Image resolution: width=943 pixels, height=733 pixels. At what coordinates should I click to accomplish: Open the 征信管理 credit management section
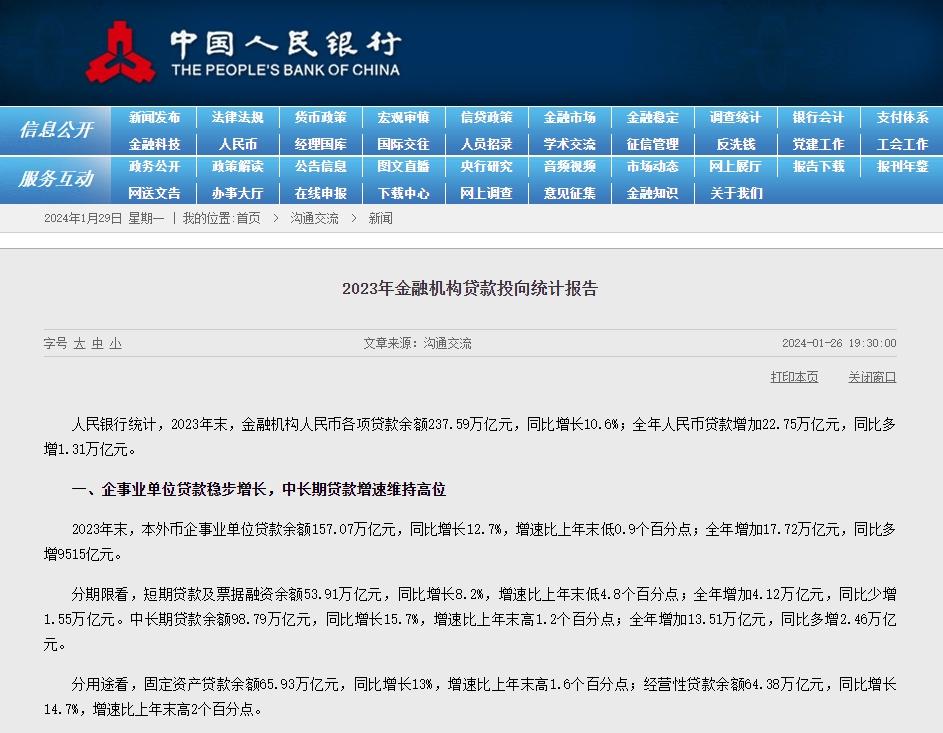pos(652,143)
